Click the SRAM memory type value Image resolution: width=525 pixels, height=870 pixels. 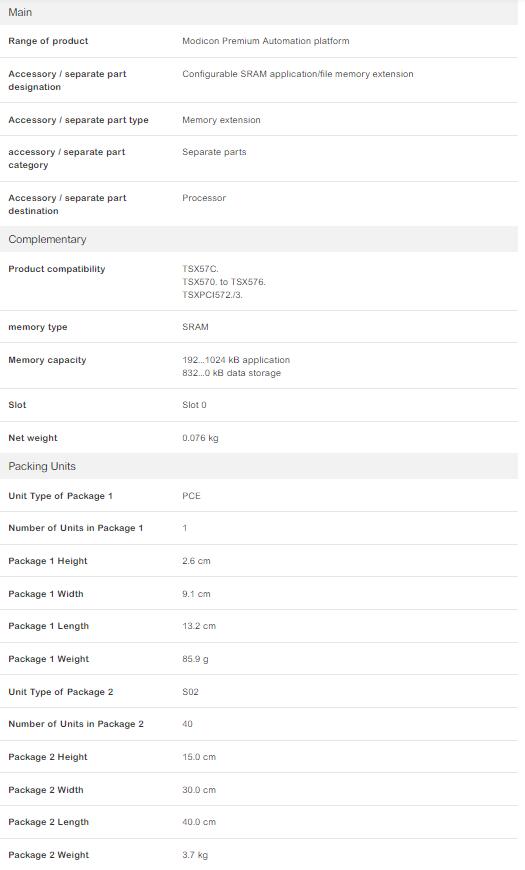pyautogui.click(x=195, y=327)
